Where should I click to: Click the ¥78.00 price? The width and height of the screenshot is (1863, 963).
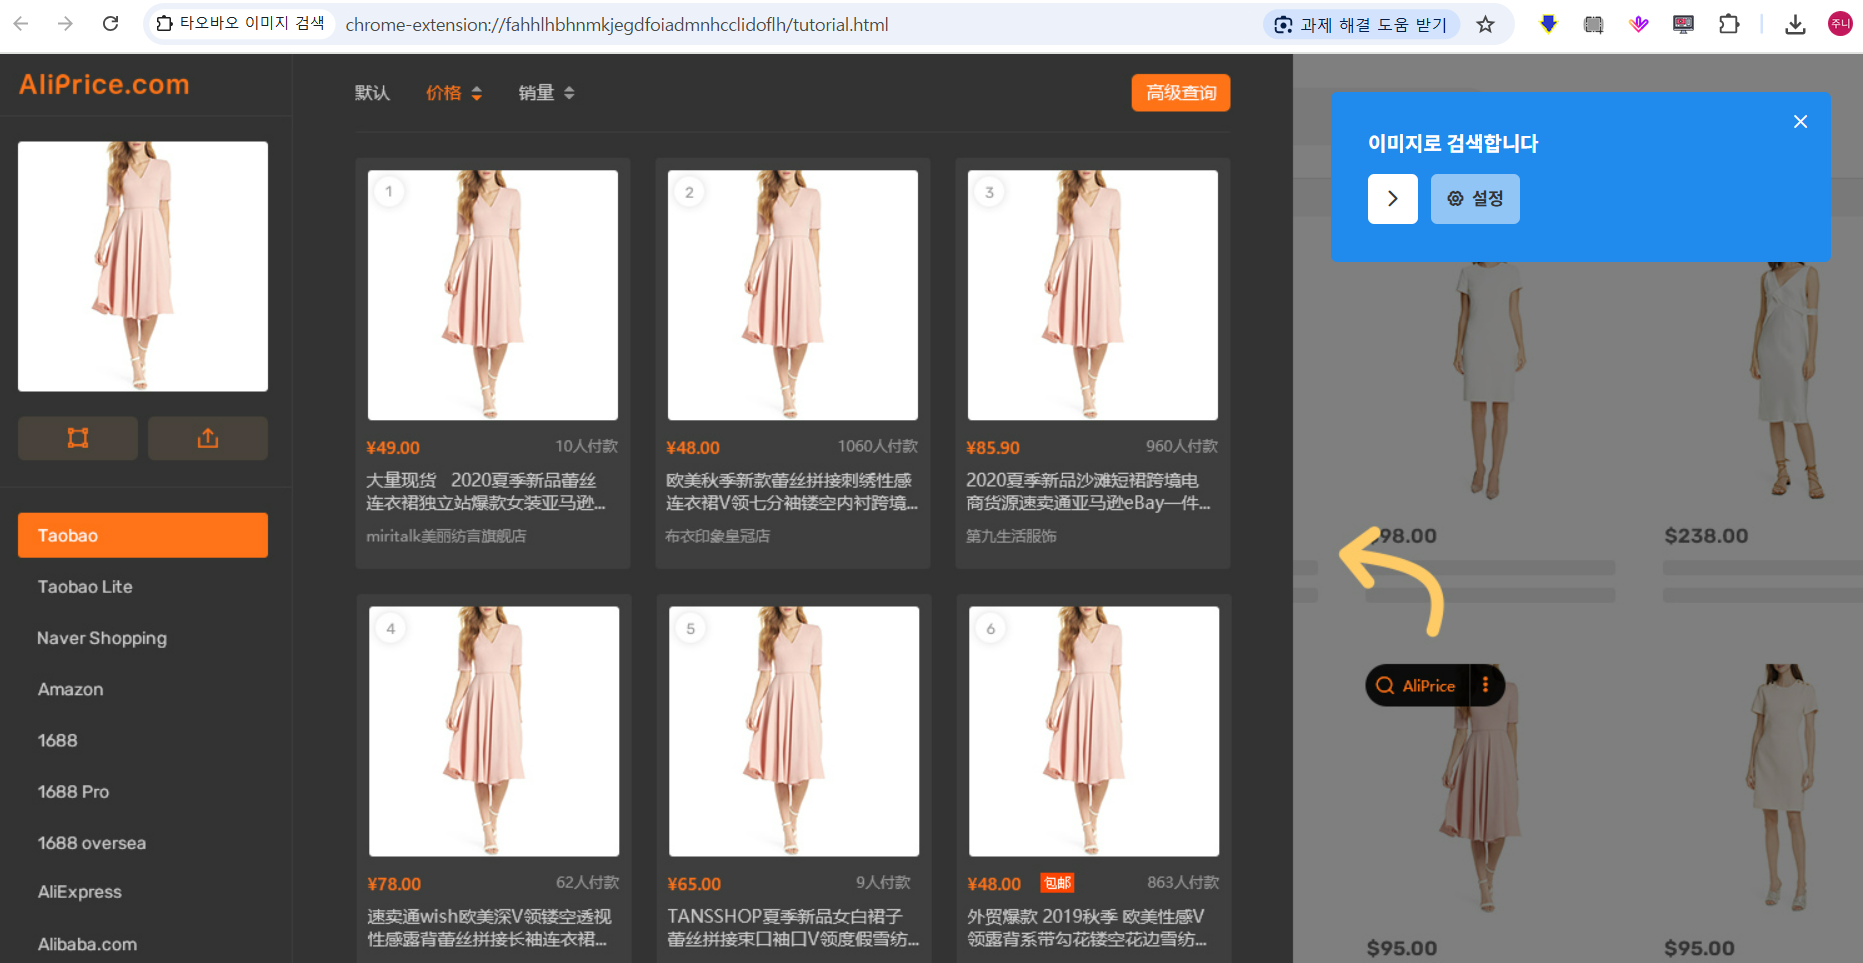[394, 884]
